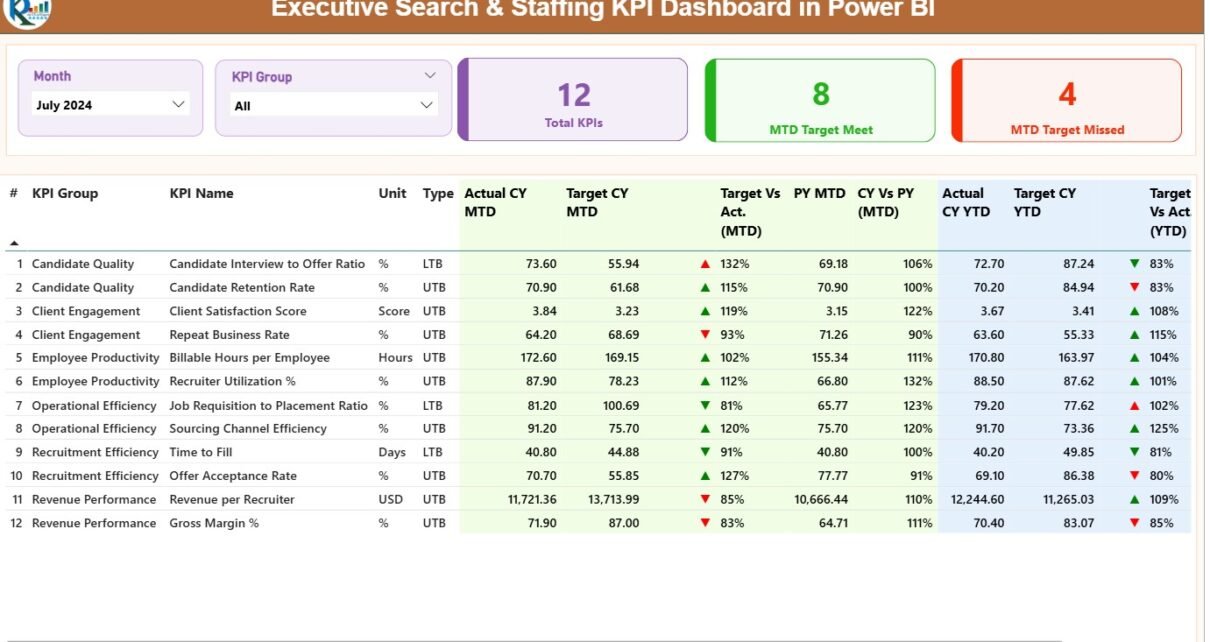
Task: Click the MTD red down arrow in the Revenue per Recruiter row
Action: click(705, 499)
